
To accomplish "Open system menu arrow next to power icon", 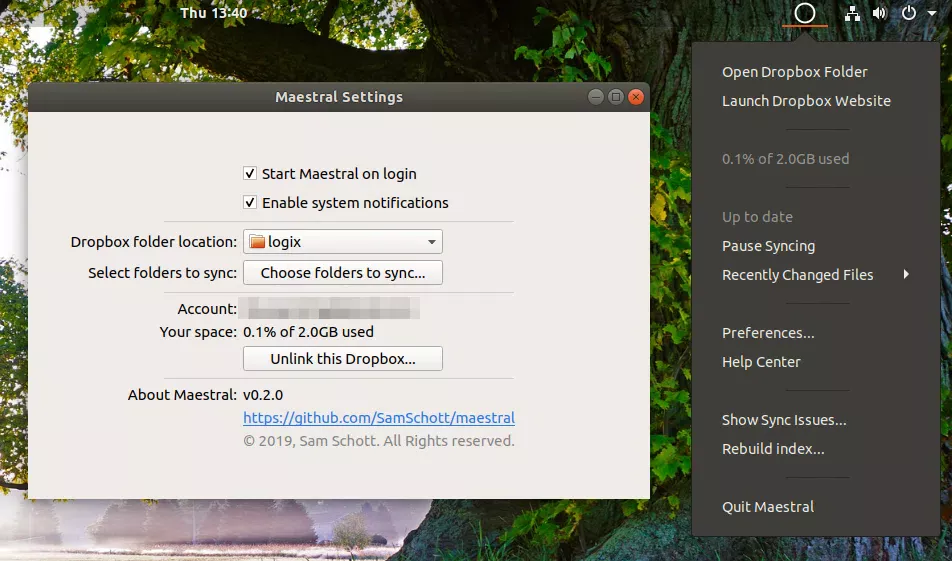I will (932, 14).
